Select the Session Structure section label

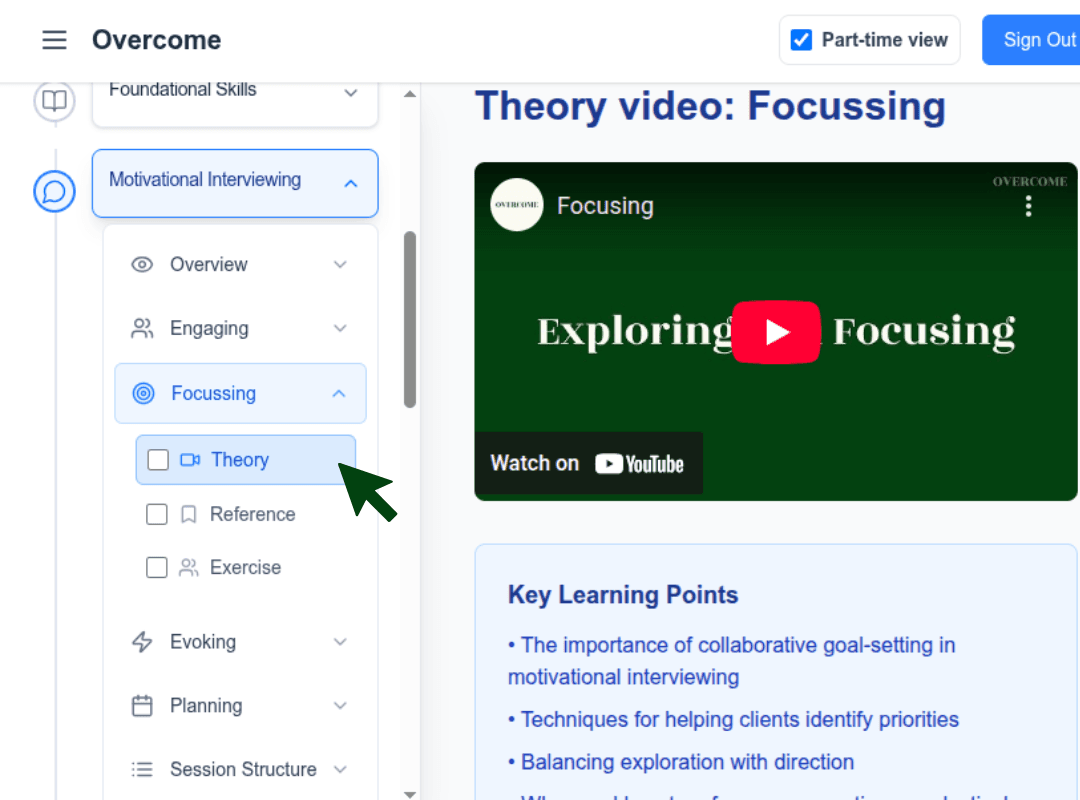[x=243, y=769]
